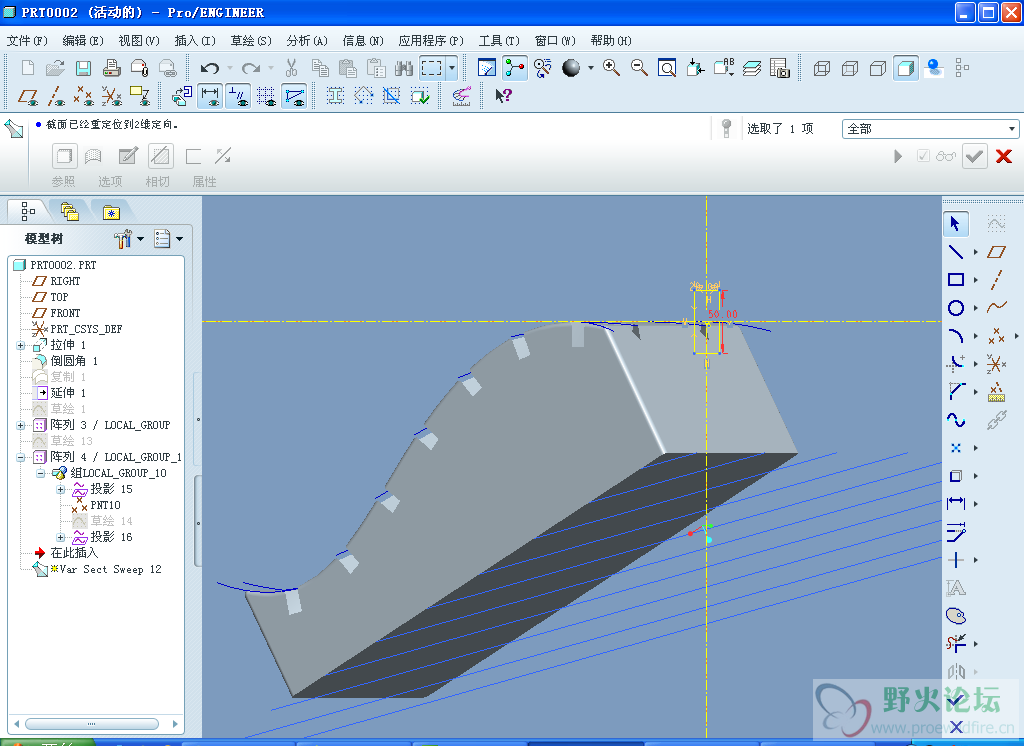The image size is (1024, 746).
Task: Expand the 投影 16 tree node
Action: click(61, 537)
